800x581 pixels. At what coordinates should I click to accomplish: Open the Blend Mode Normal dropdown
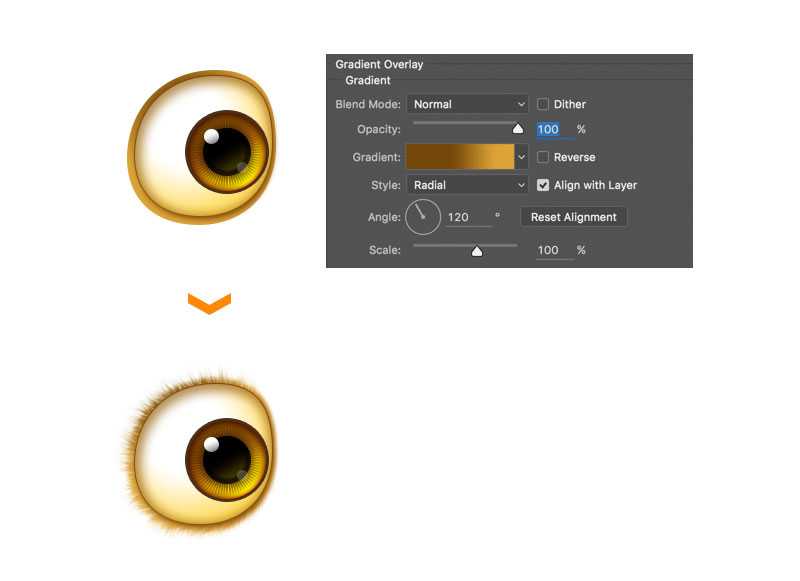(467, 104)
